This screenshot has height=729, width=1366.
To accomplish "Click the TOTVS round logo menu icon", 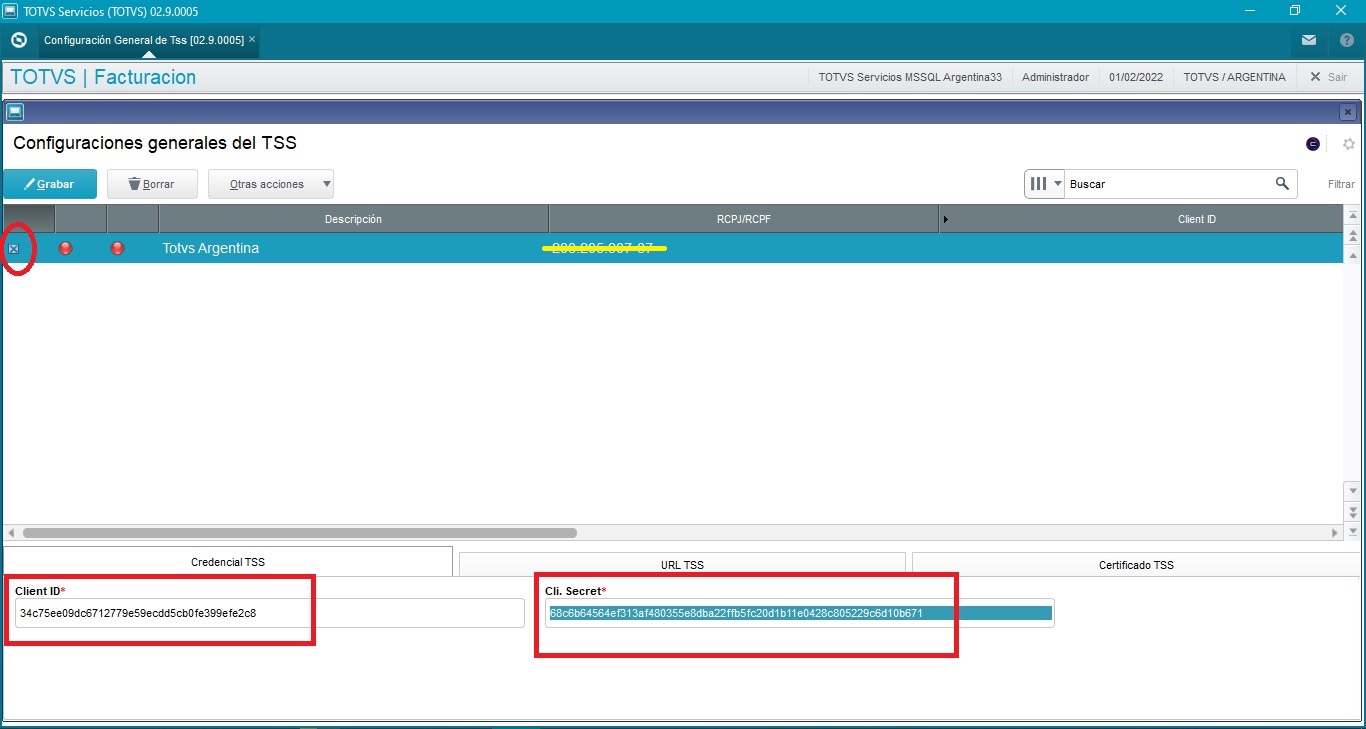I will [x=18, y=41].
